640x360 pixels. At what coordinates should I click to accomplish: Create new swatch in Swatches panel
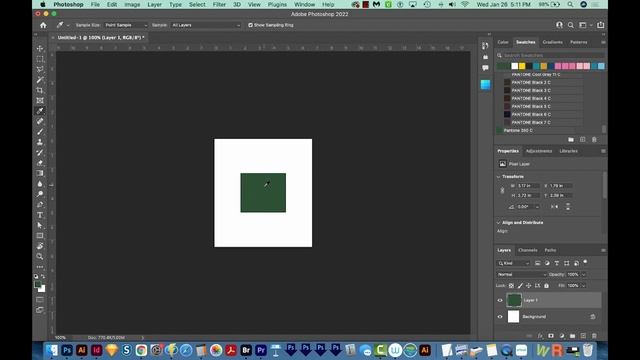[582, 140]
